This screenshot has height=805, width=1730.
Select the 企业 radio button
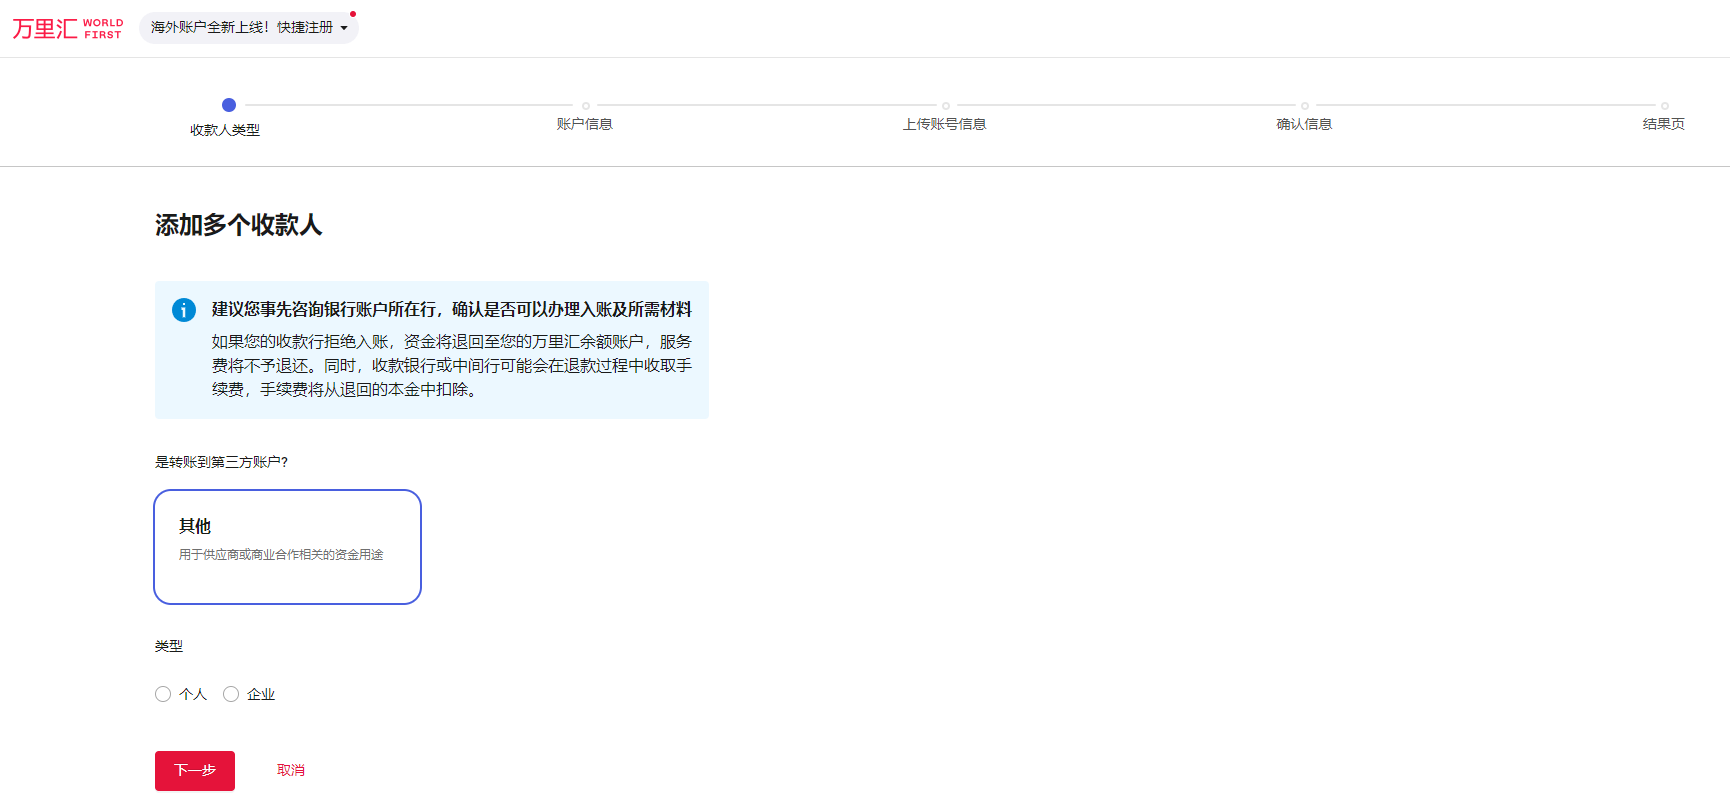[231, 694]
